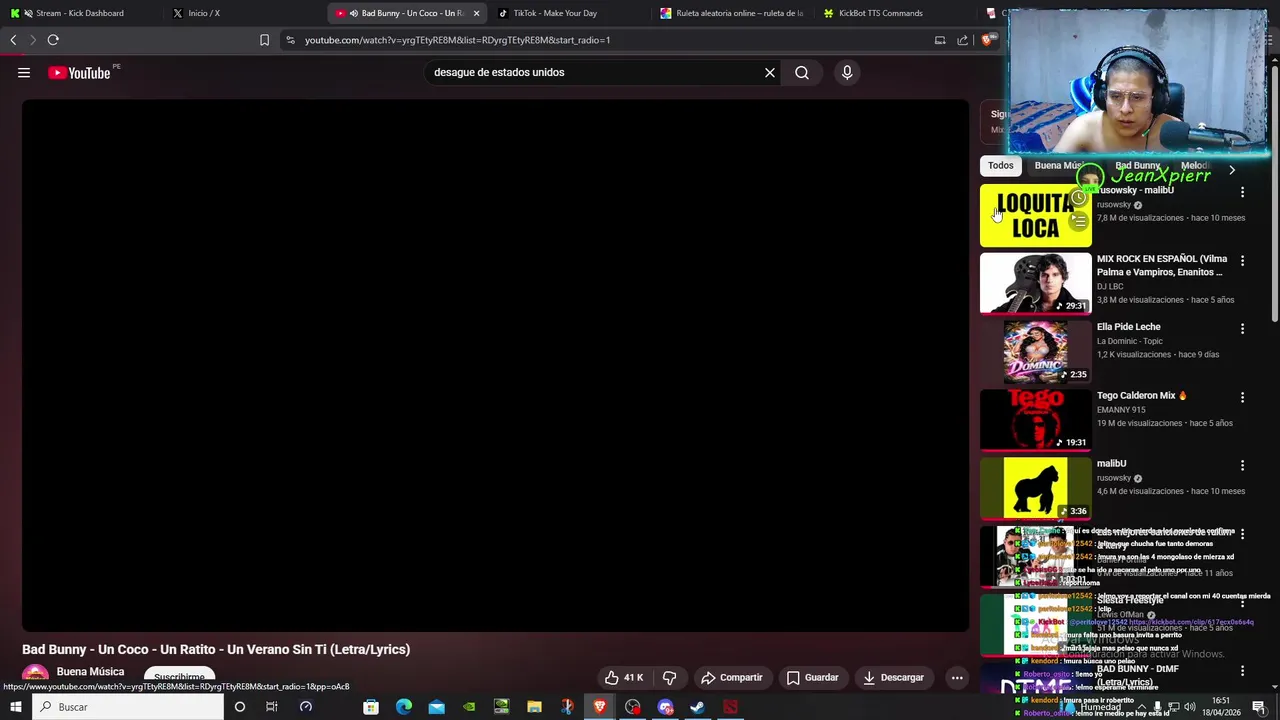Open File Explorer from the taskbar
This screenshot has width=1280, height=720.
click(x=535, y=707)
